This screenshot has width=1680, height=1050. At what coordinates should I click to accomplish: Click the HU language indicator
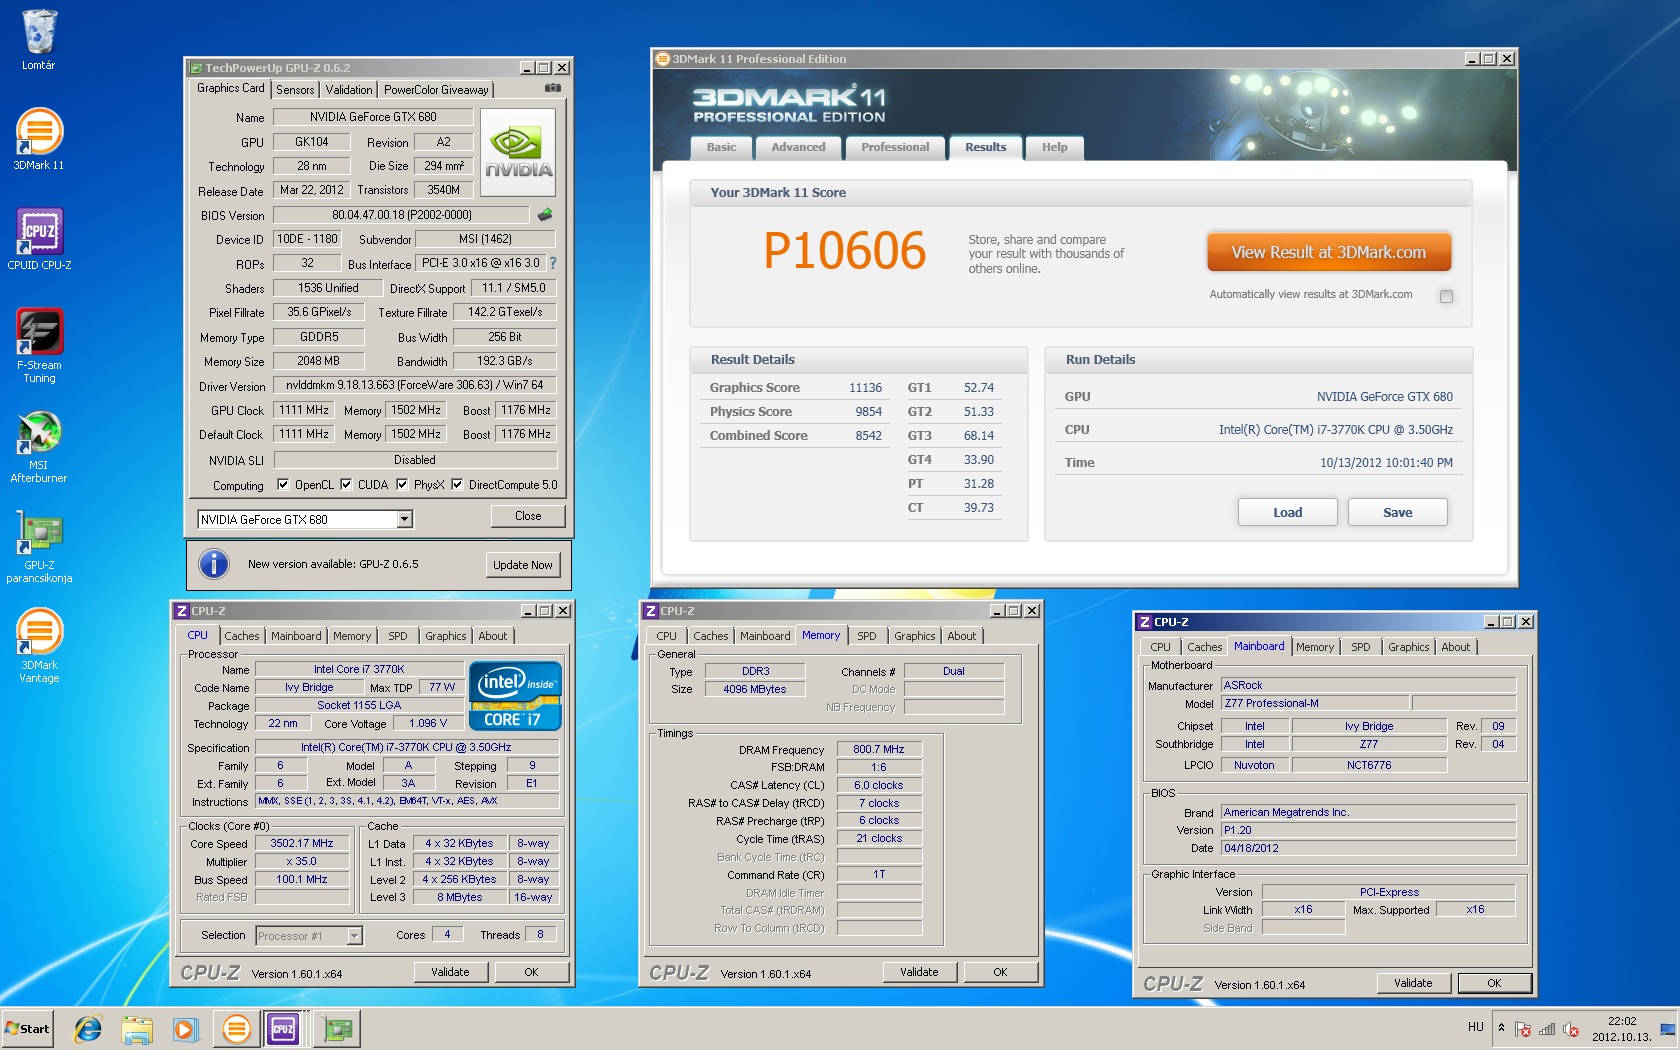pos(1475,1027)
